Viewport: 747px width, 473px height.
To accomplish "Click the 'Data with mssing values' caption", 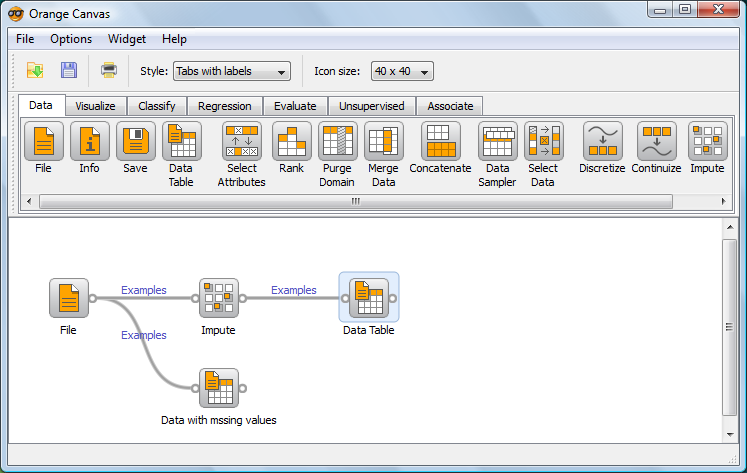I will pos(219,420).
